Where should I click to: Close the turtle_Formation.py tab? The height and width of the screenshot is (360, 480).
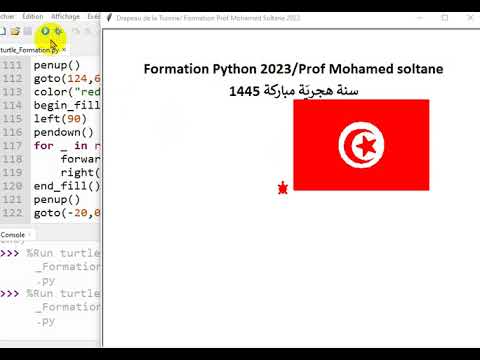point(64,50)
